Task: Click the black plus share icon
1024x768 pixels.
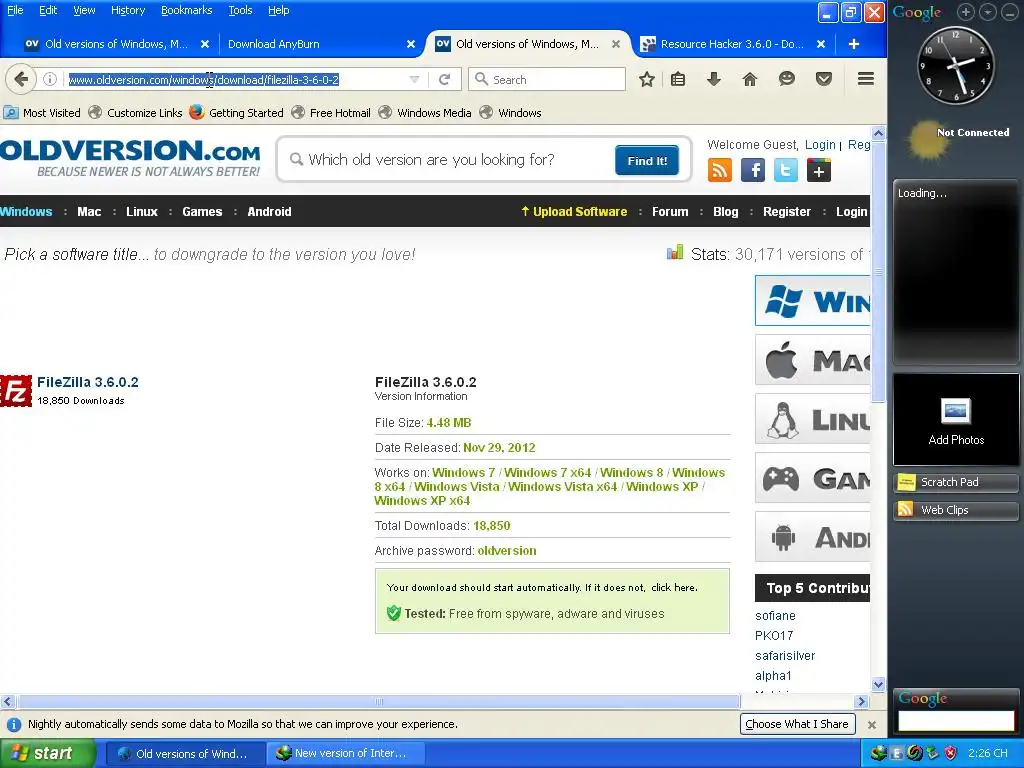Action: pyautogui.click(x=819, y=171)
